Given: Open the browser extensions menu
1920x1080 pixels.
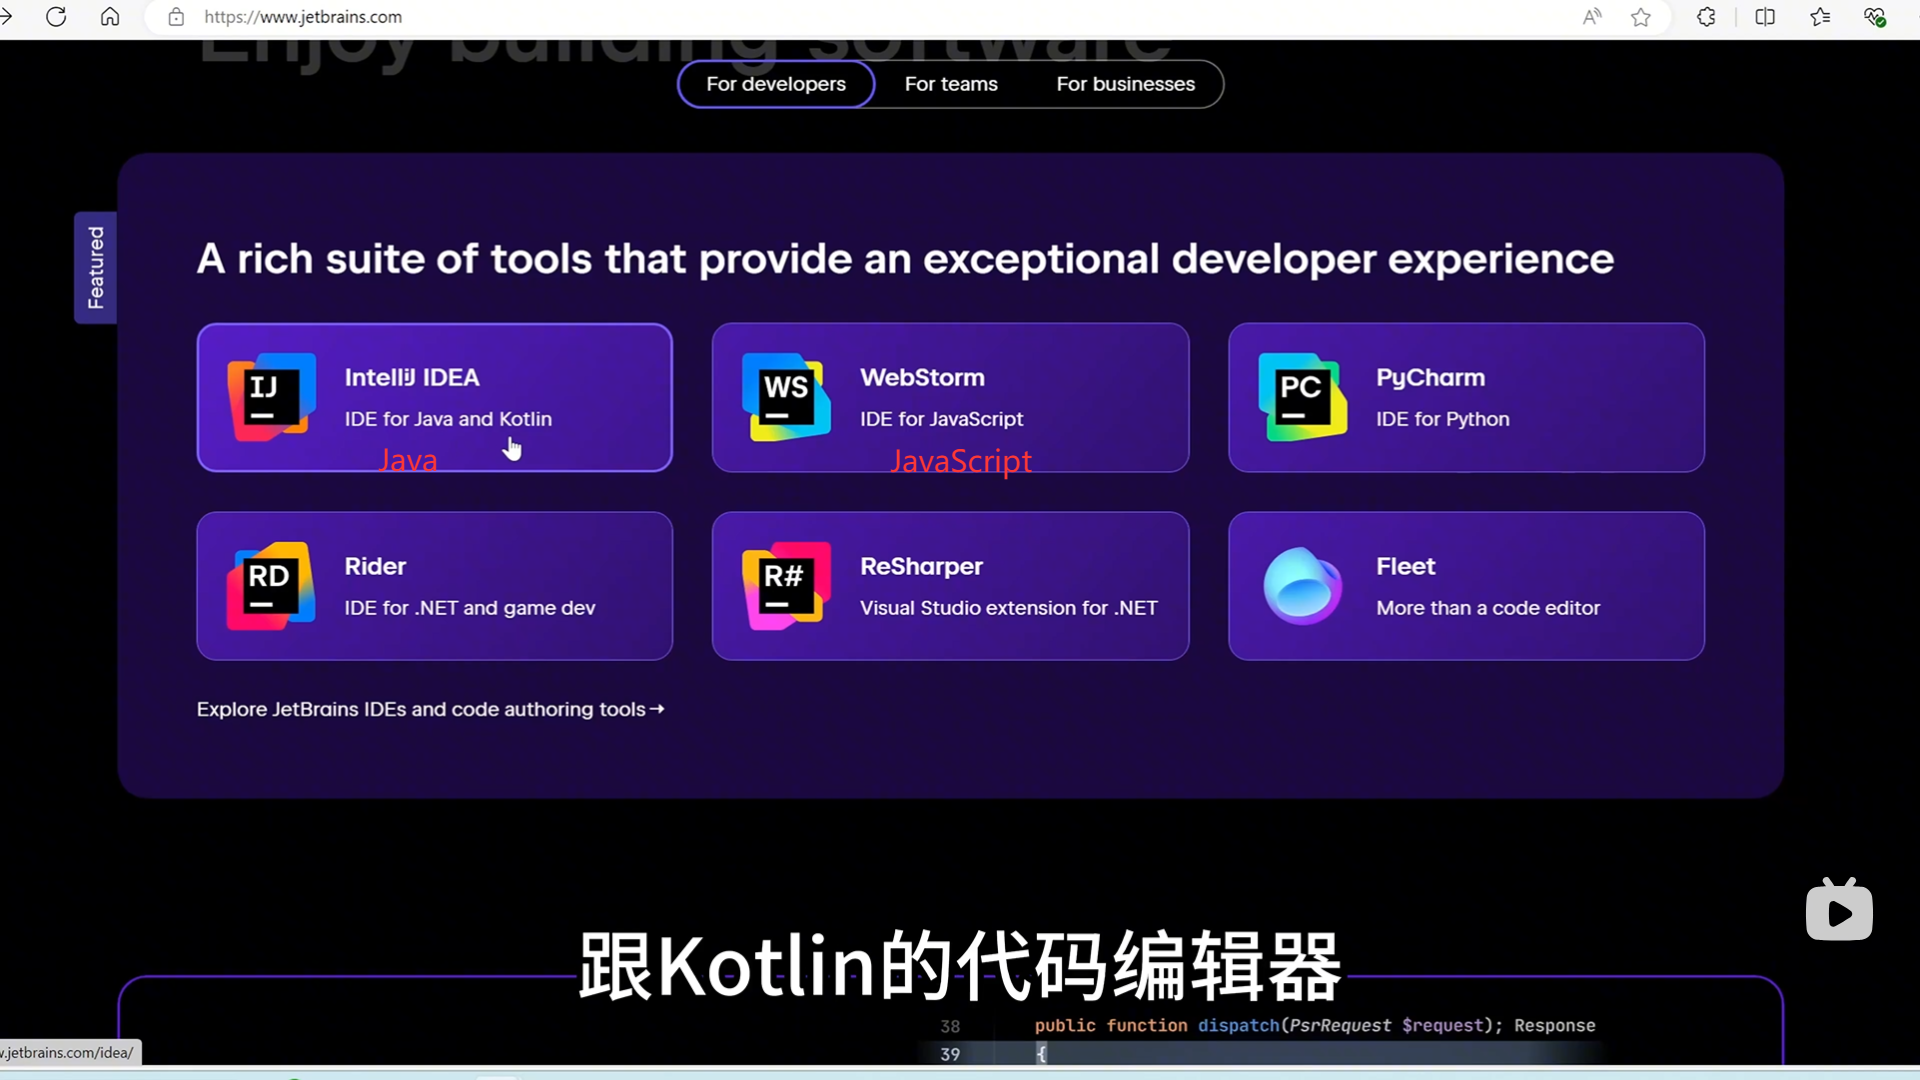Looking at the screenshot, I should click(1706, 17).
